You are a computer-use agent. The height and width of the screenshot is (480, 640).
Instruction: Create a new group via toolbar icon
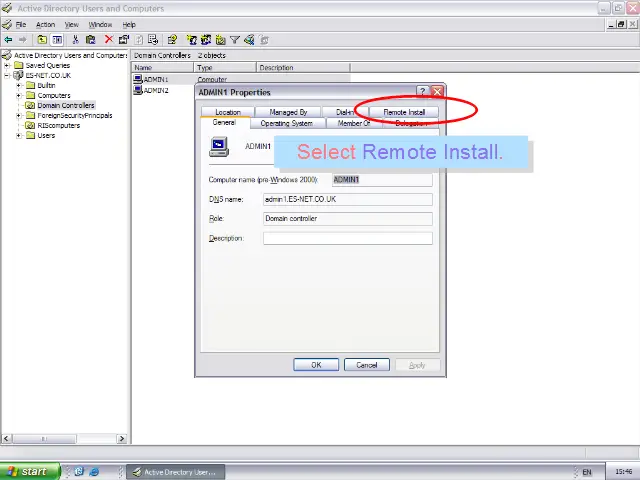tap(206, 40)
